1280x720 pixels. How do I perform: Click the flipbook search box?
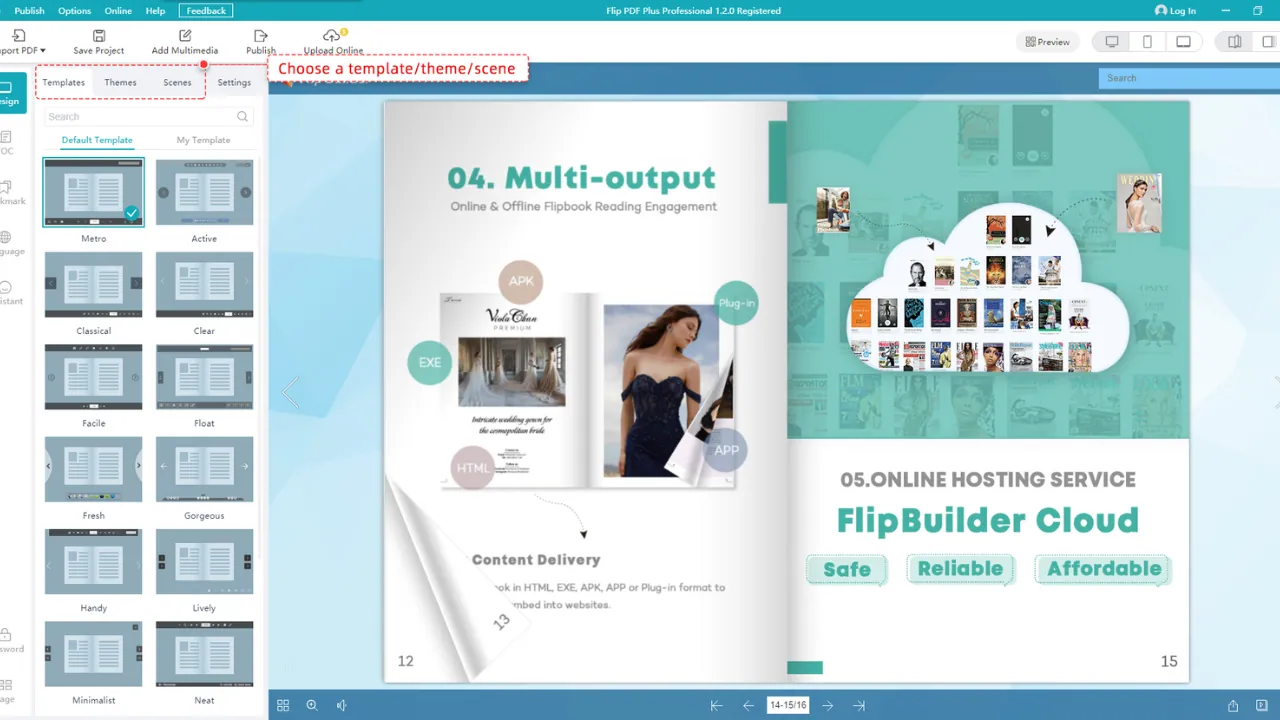click(1189, 78)
